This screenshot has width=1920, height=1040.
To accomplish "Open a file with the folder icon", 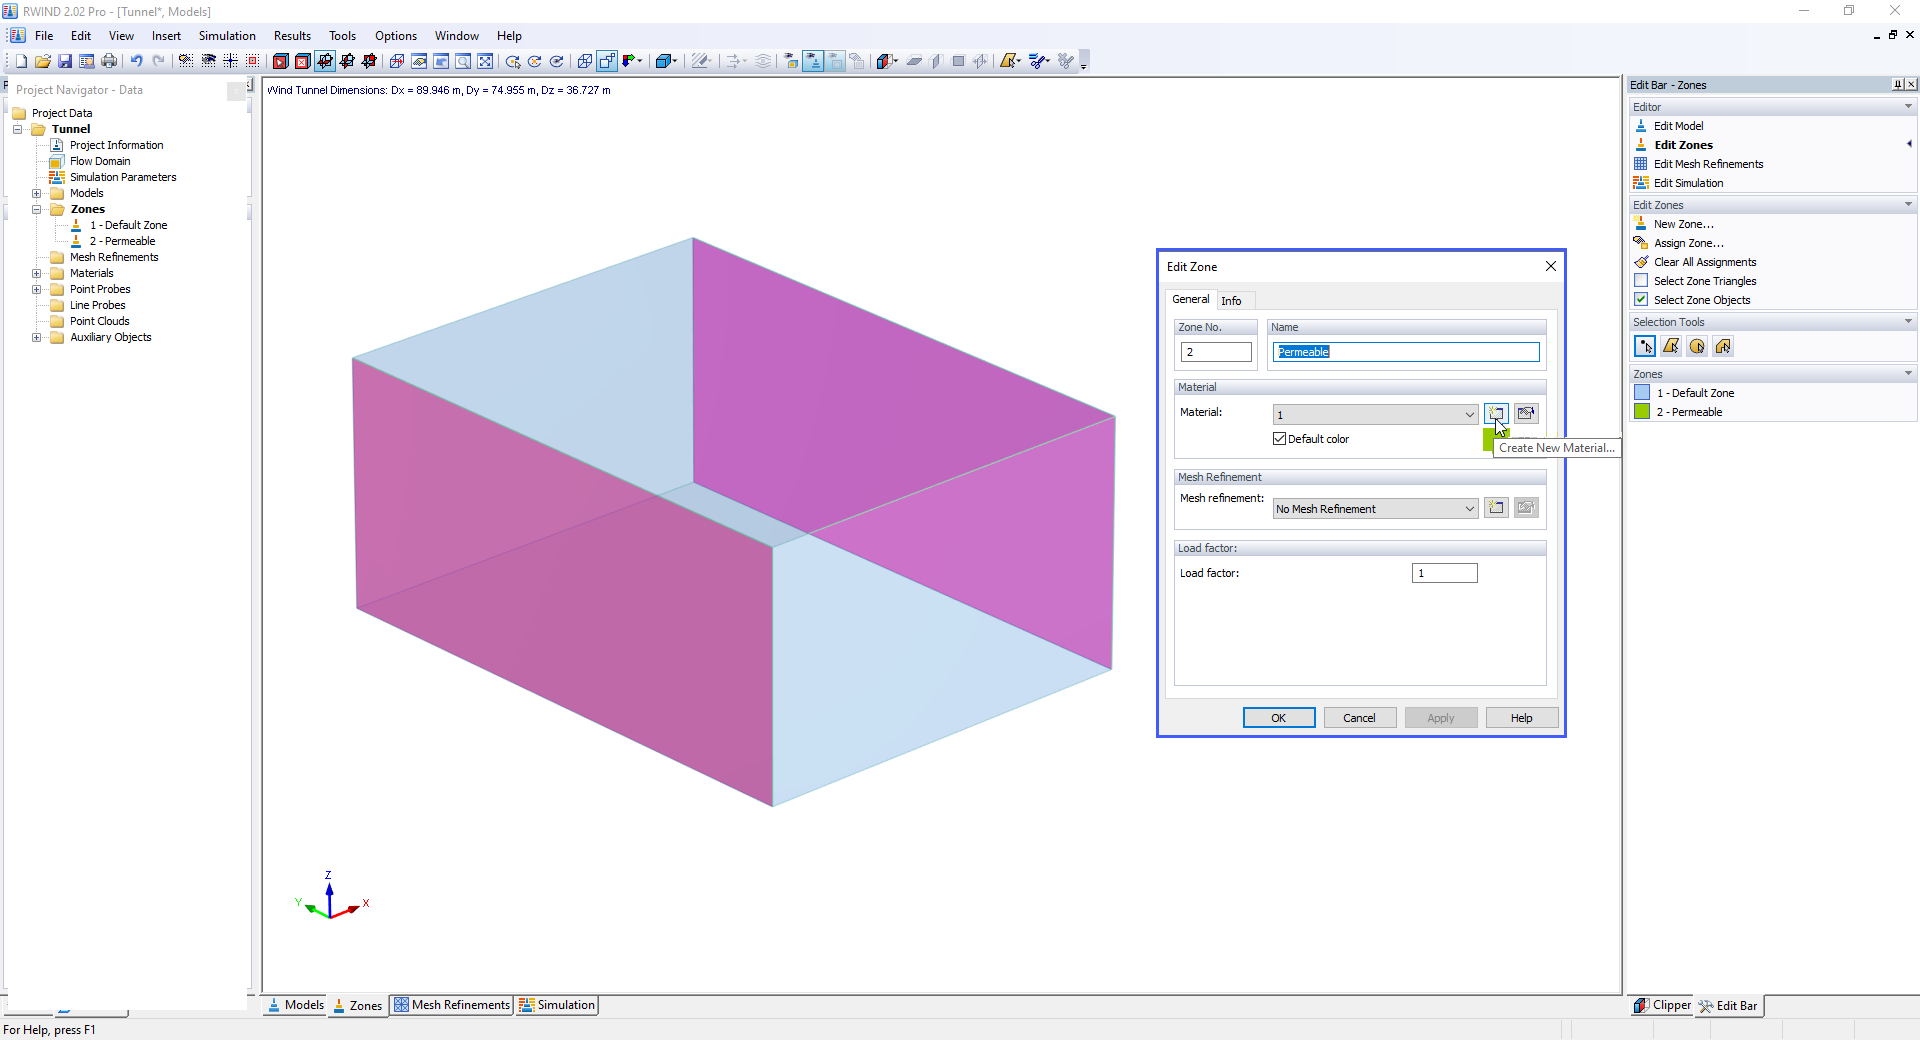I will point(43,61).
